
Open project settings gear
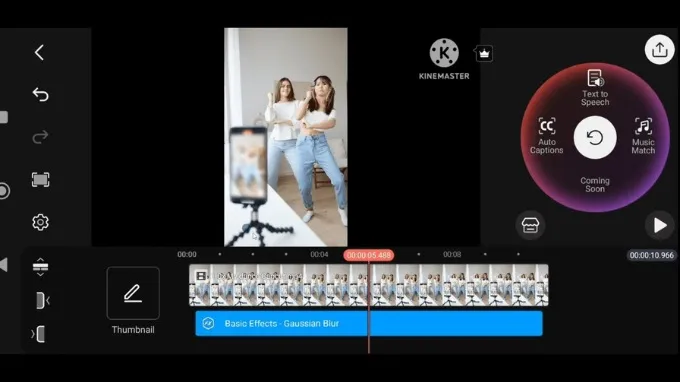40,222
